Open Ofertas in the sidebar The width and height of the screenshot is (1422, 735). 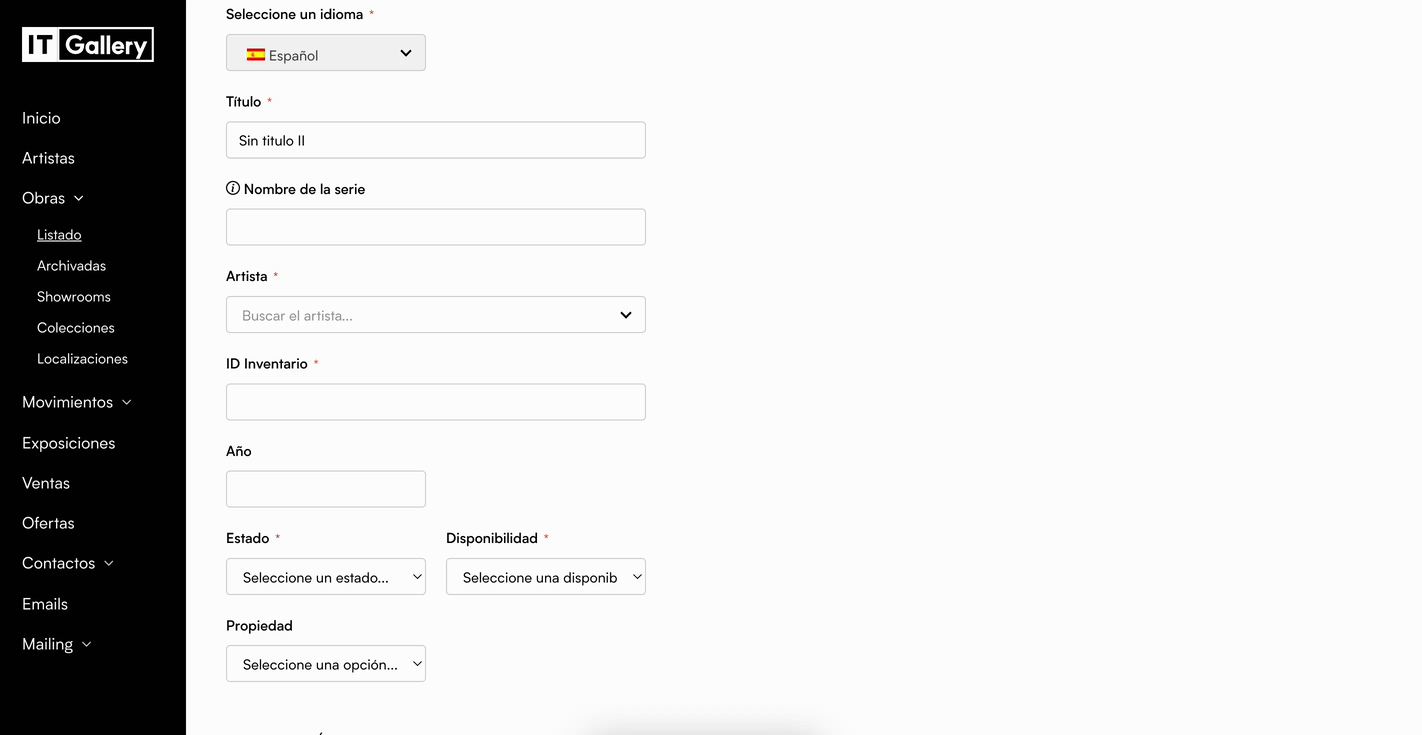[48, 523]
